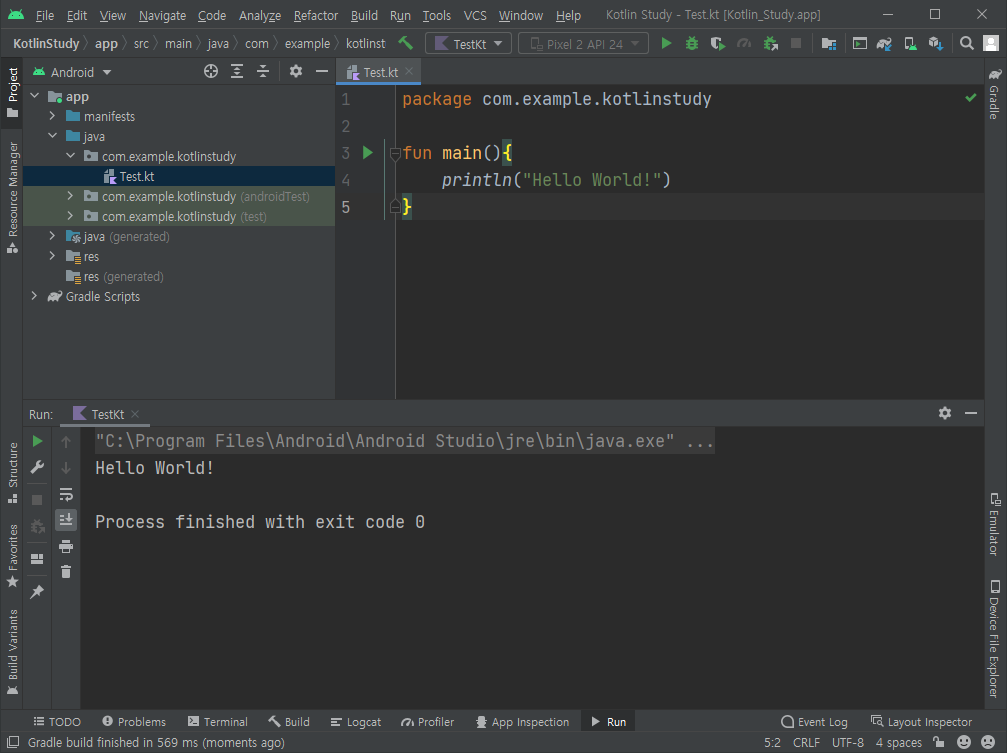Sync project with Gradle files icon
This screenshot has width=1007, height=753.
[x=884, y=43]
